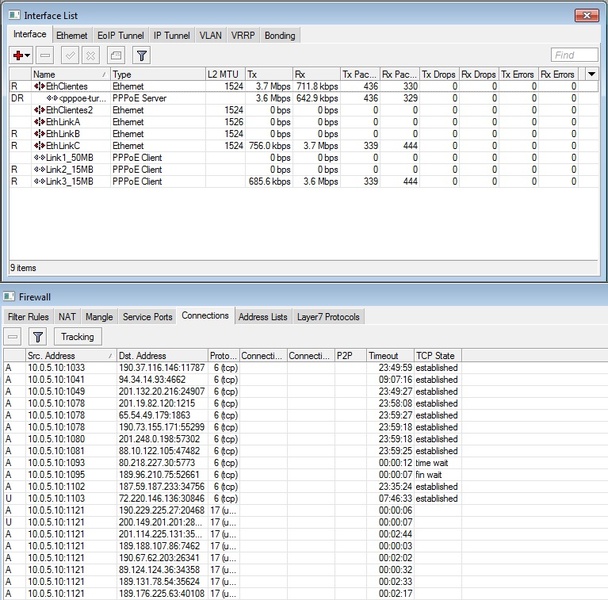
Task: Click the red plus add interface icon
Action: (x=18, y=55)
